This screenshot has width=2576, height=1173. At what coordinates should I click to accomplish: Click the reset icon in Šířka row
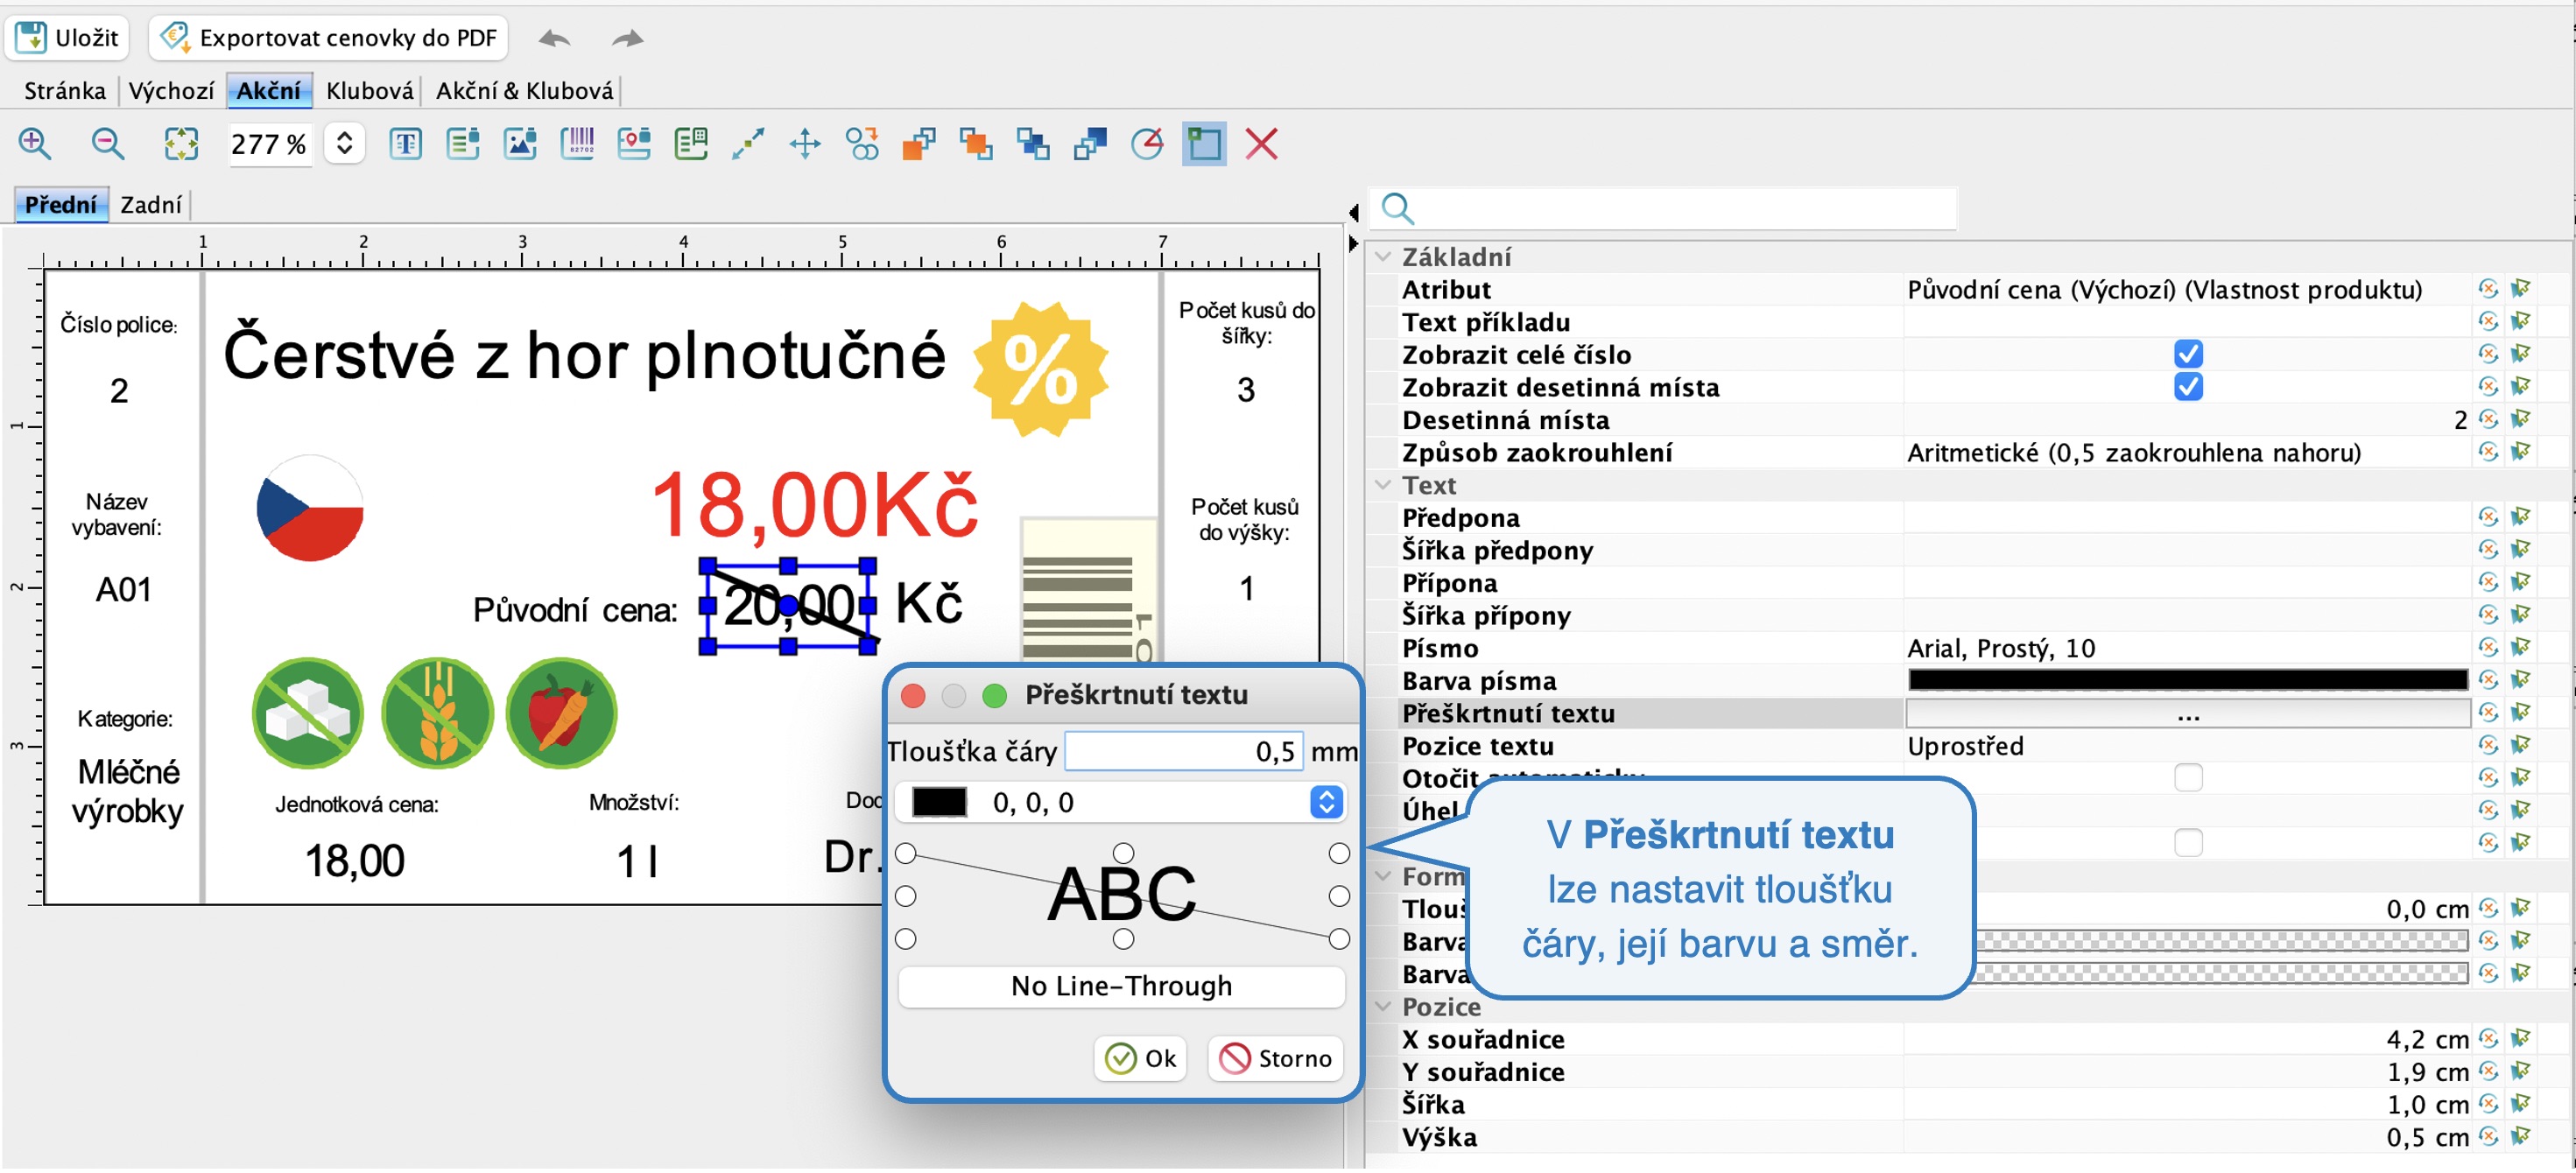point(2489,1105)
